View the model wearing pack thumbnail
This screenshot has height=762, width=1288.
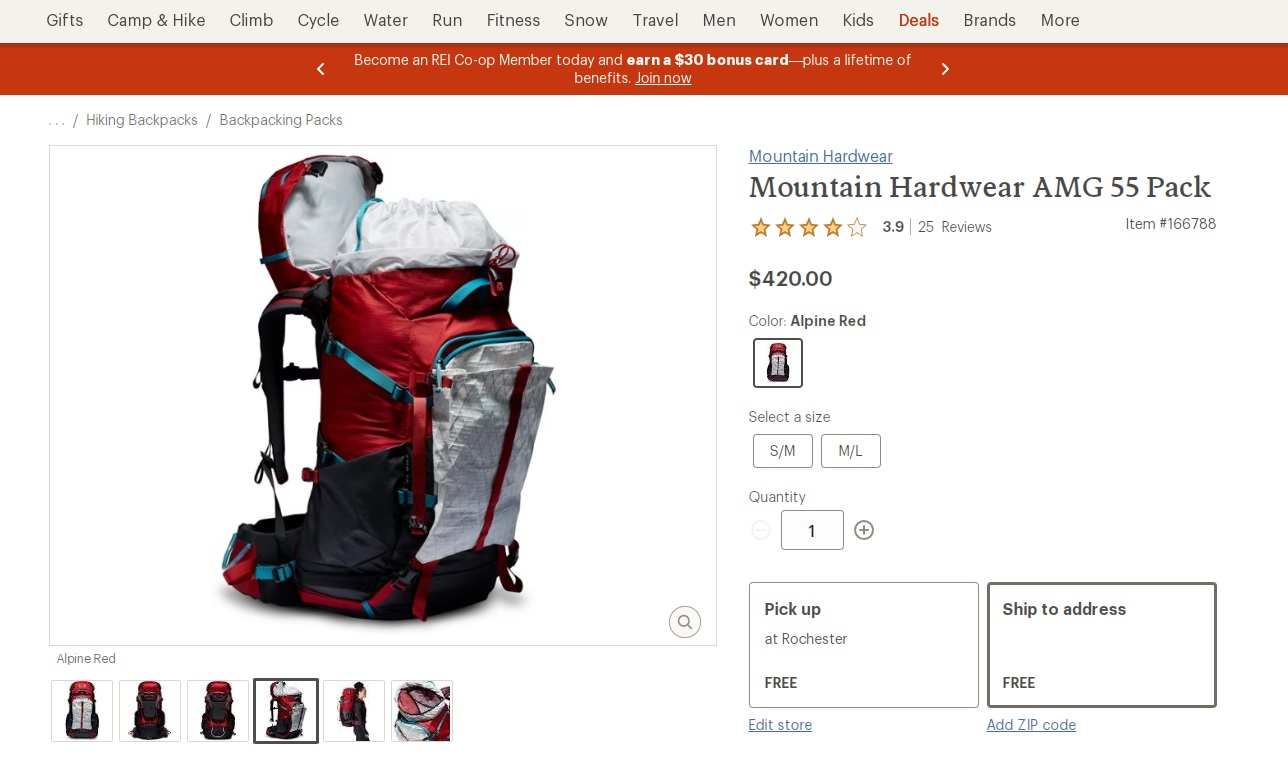click(x=354, y=711)
